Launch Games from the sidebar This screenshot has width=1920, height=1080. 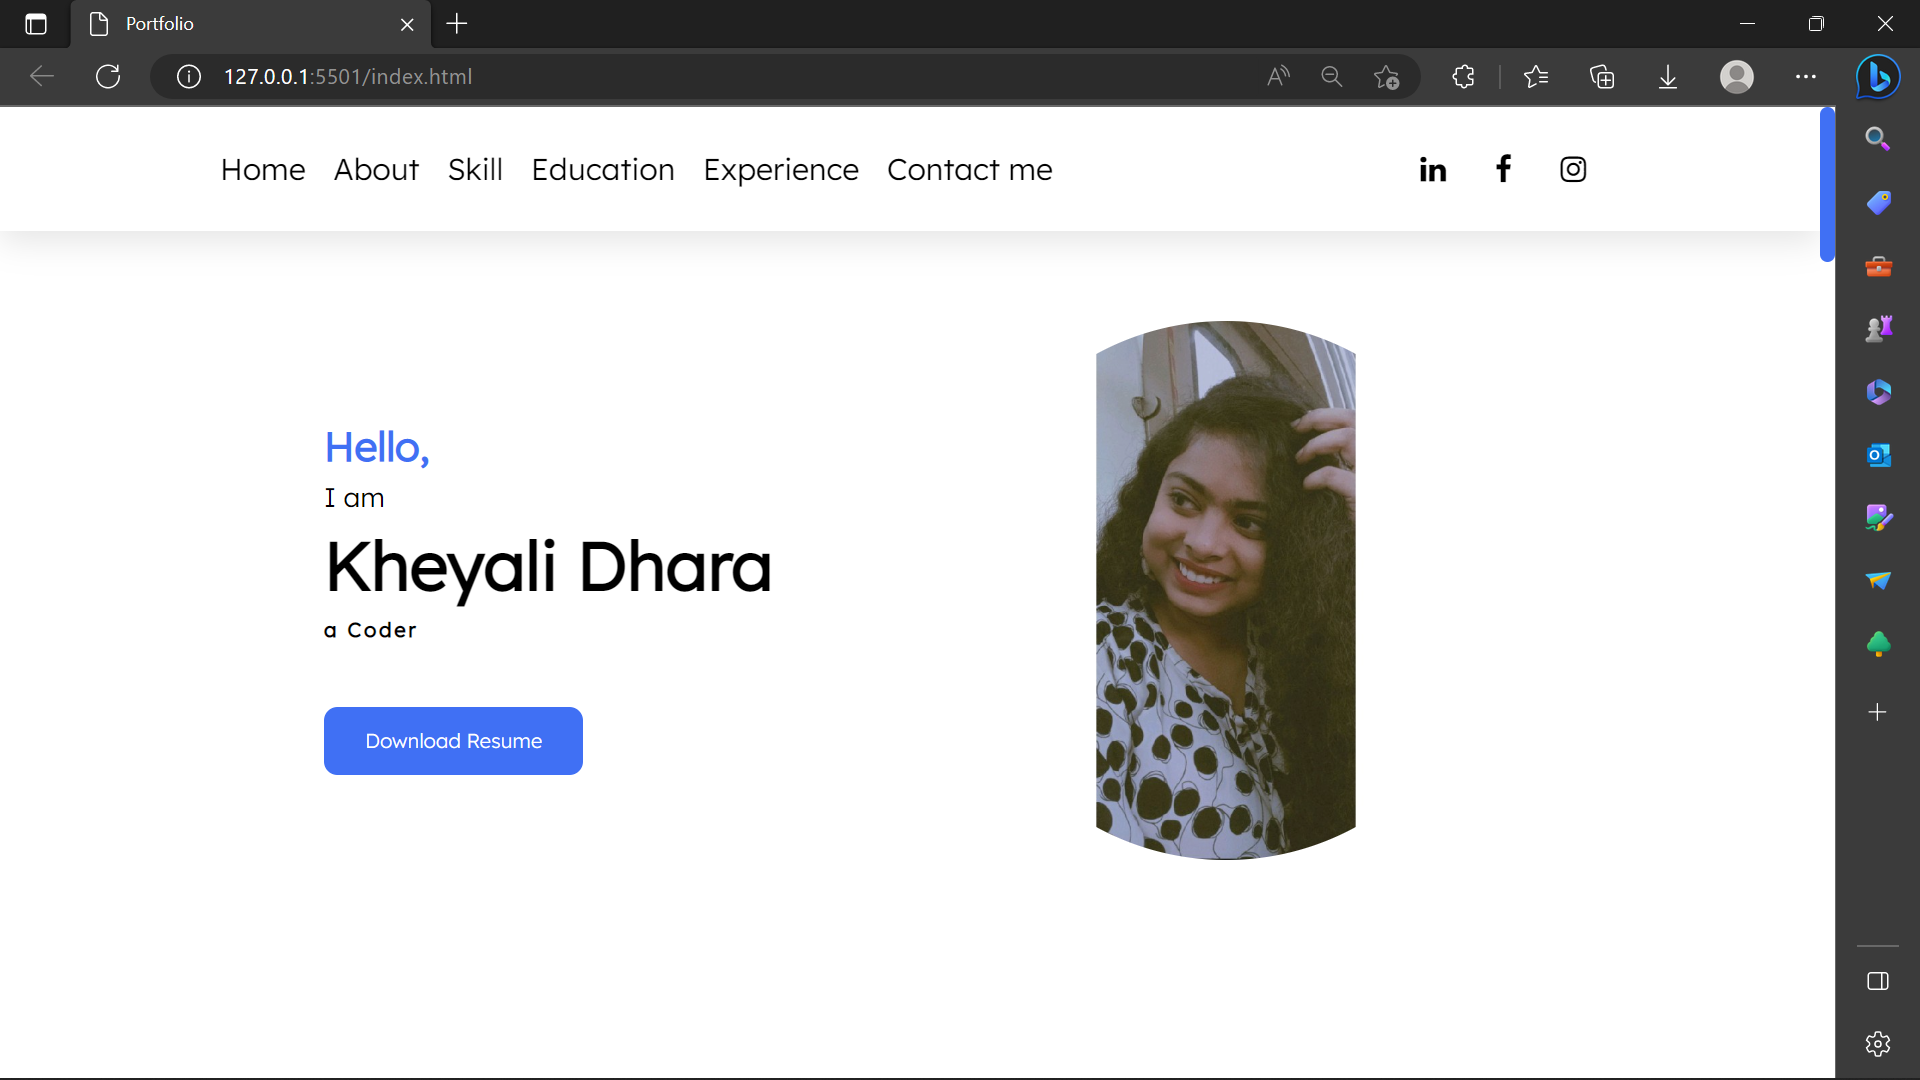(1877, 328)
